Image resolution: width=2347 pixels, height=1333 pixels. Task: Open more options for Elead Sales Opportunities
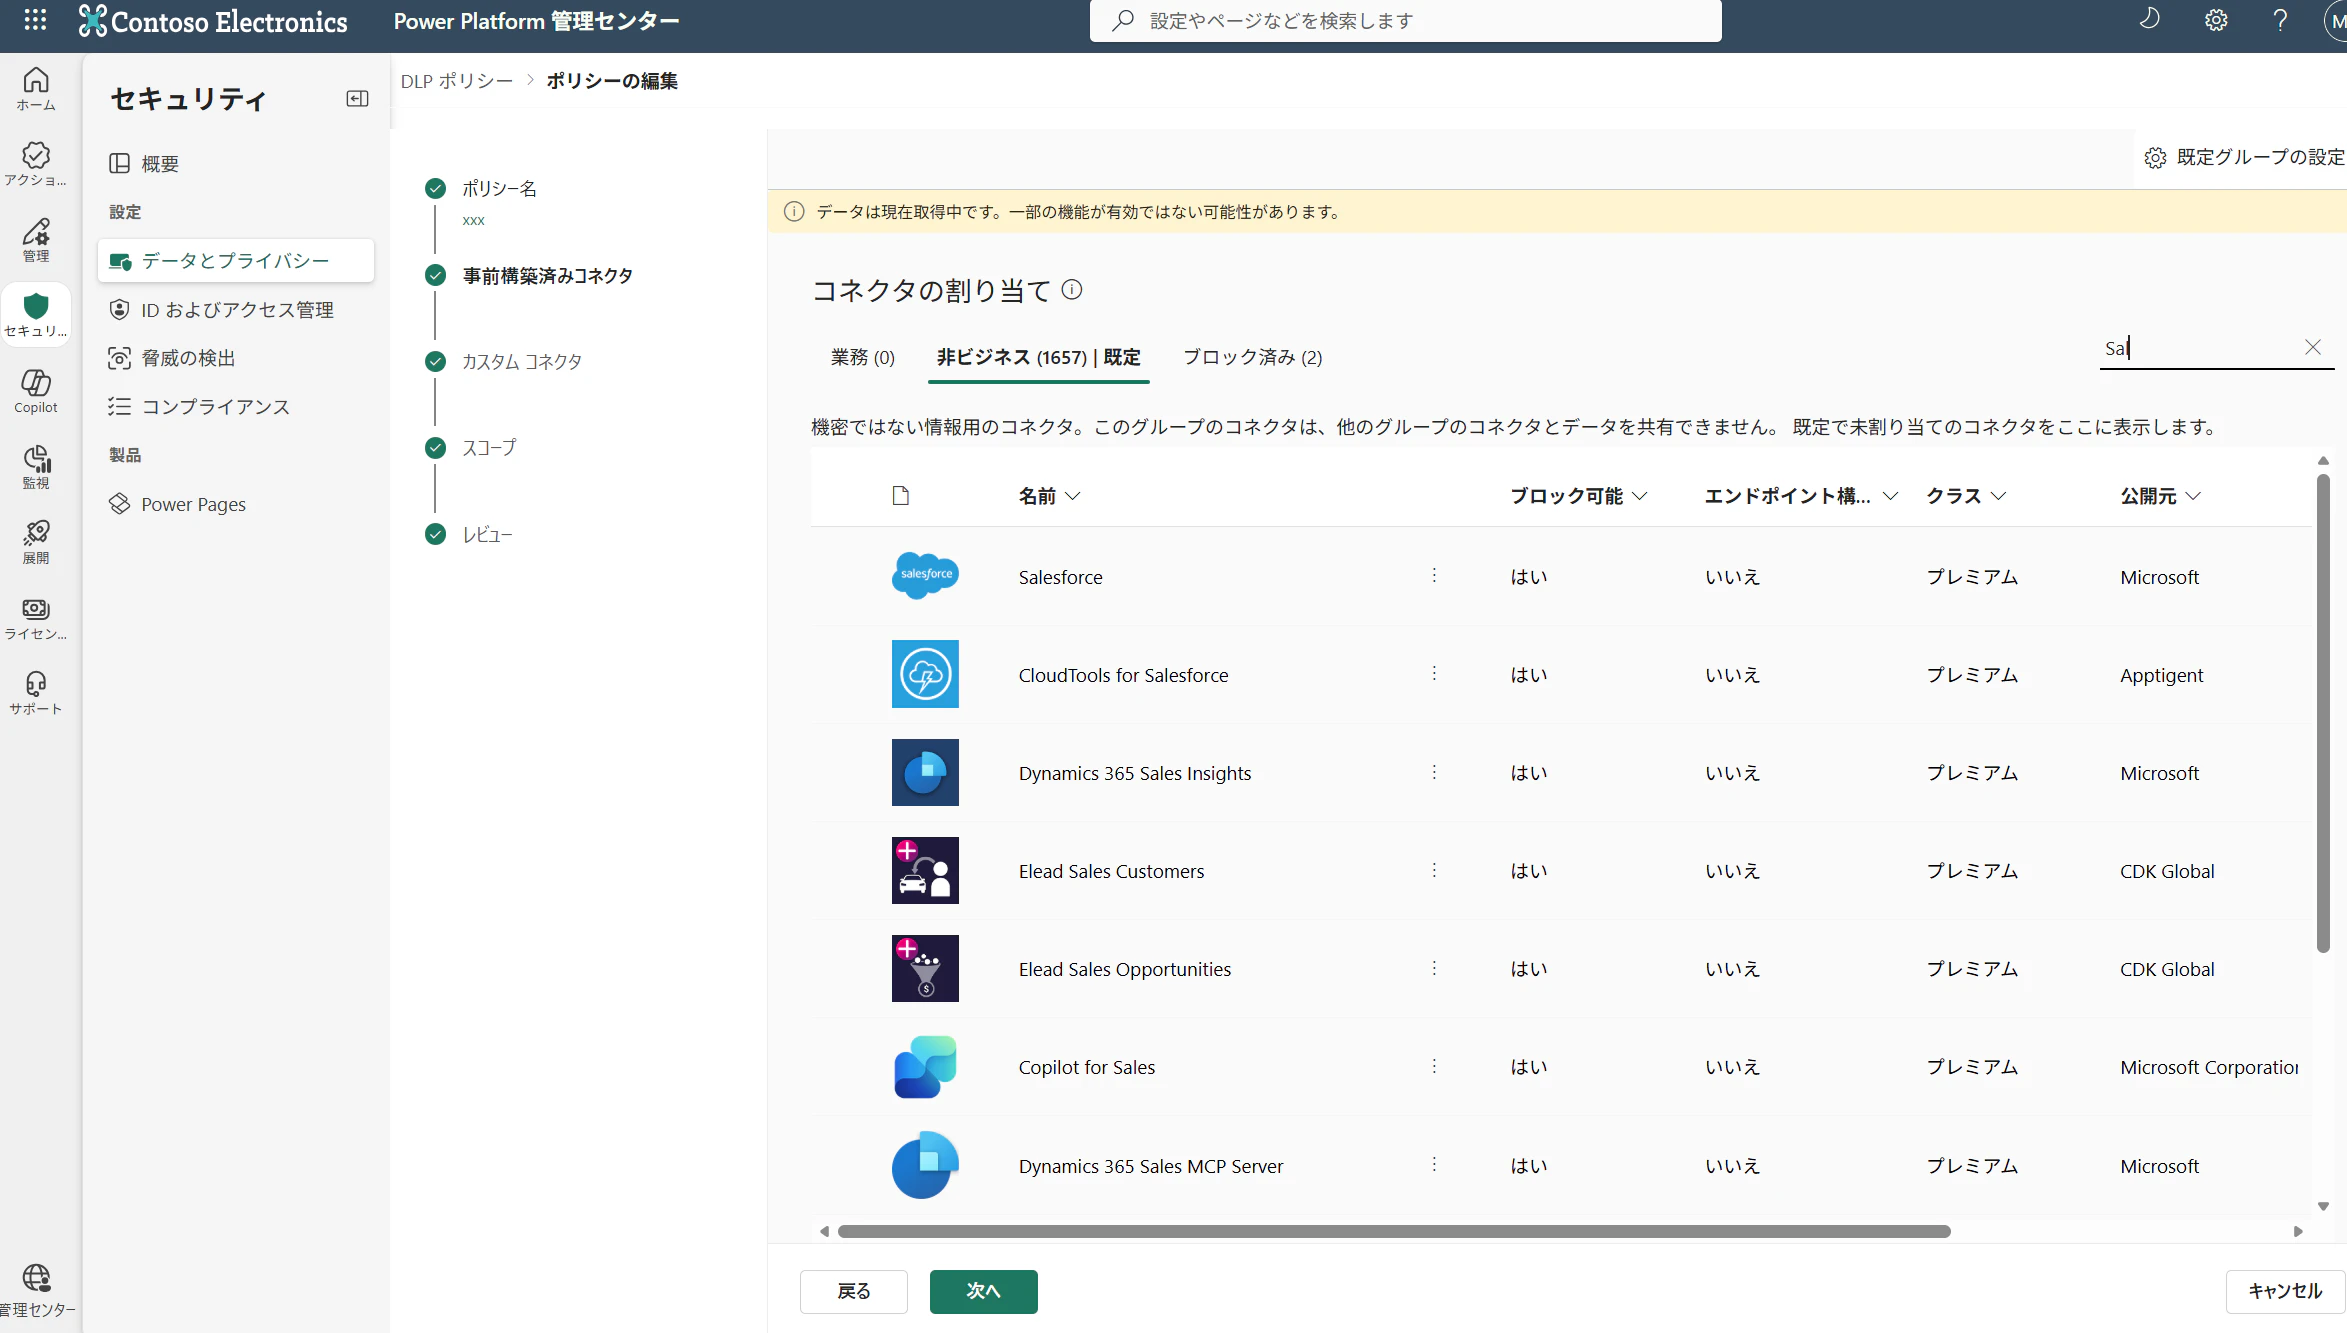[x=1434, y=968]
